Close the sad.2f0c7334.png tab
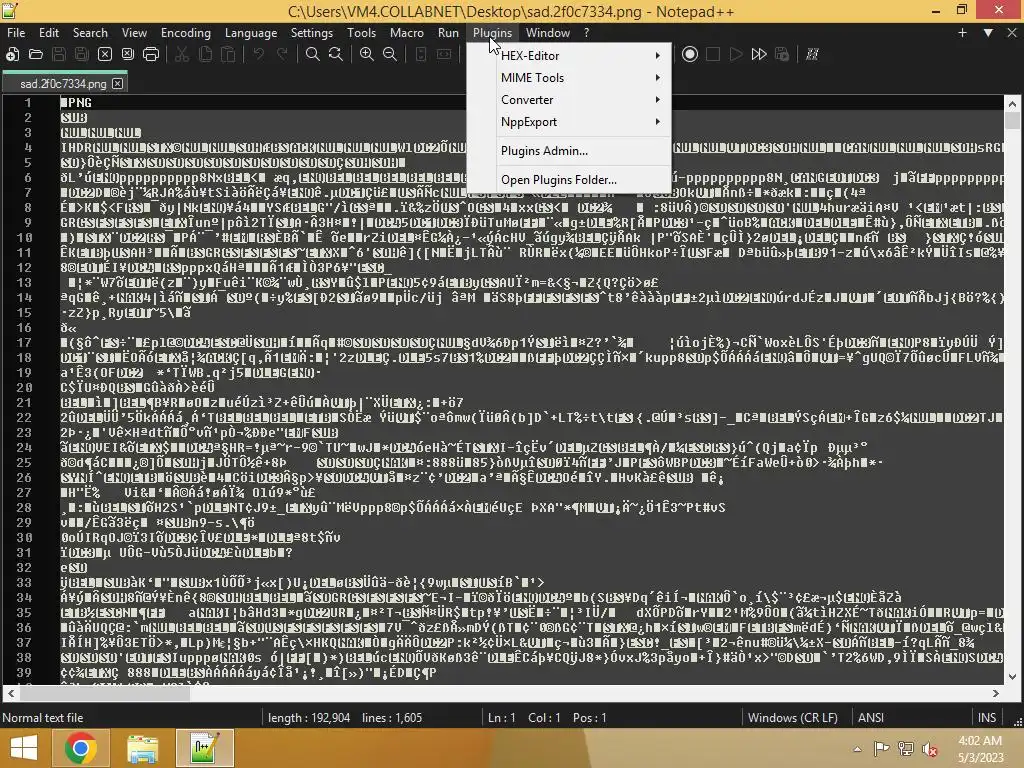Screen dimensions: 1024x768 point(118,84)
